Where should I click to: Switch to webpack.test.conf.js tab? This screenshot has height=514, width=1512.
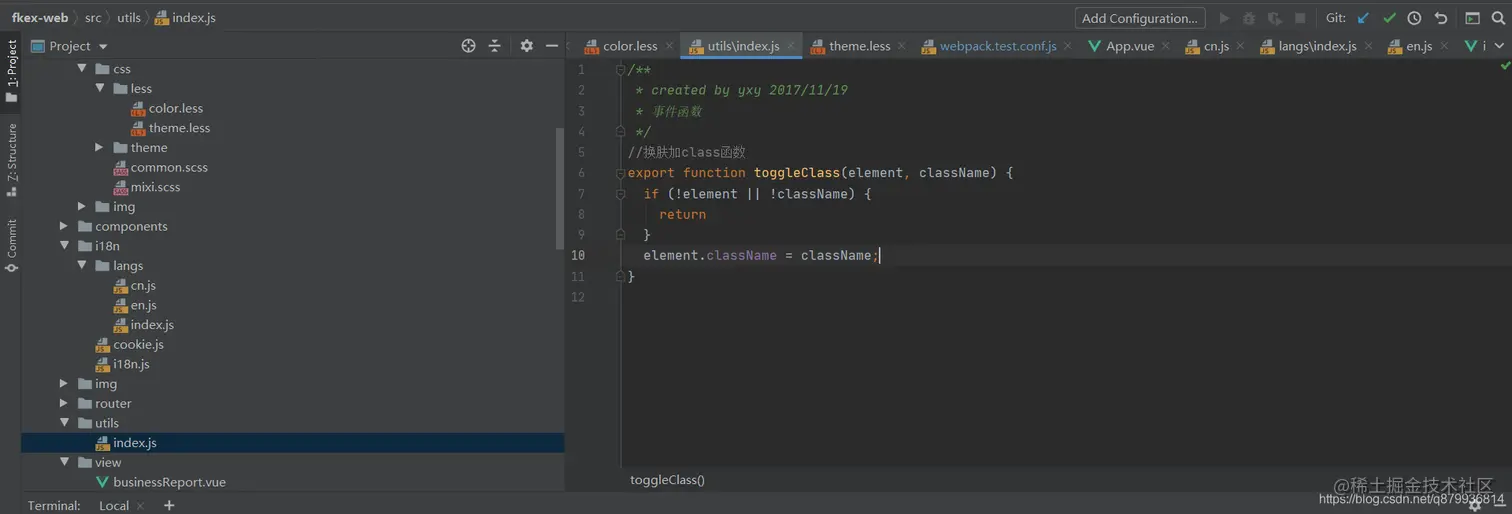coord(998,46)
